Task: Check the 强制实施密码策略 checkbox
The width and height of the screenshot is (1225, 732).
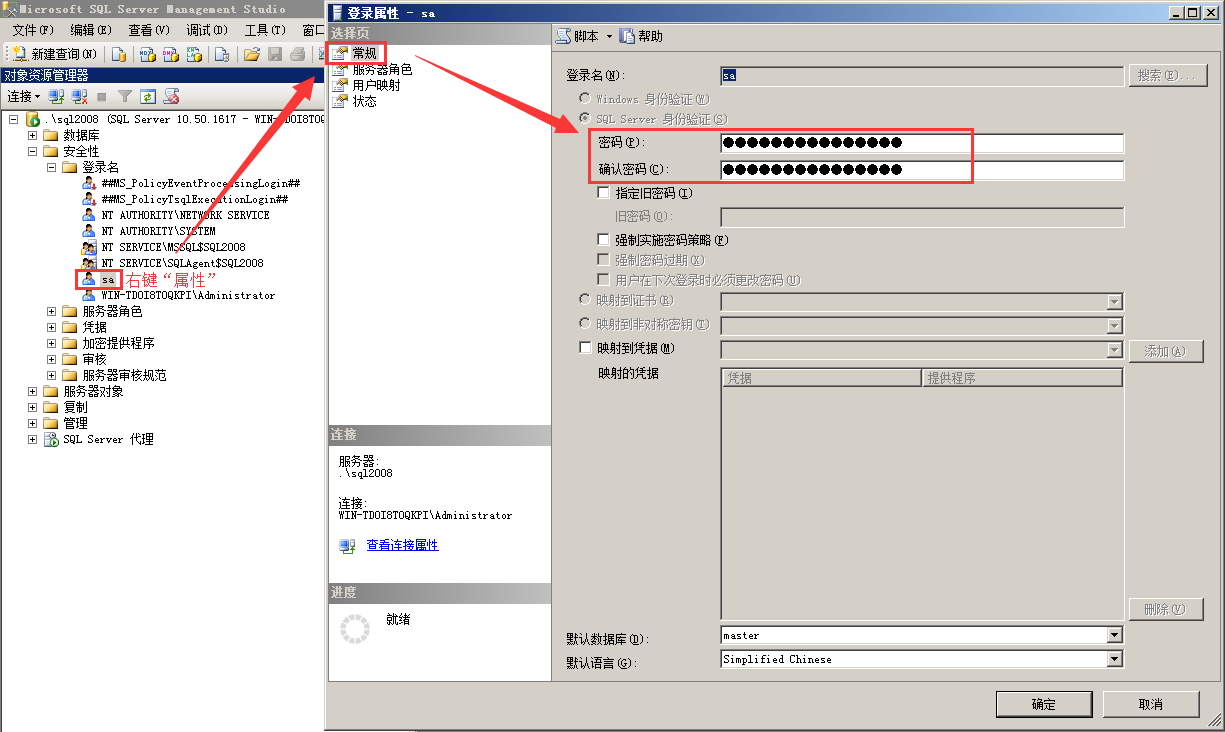Action: (603, 240)
